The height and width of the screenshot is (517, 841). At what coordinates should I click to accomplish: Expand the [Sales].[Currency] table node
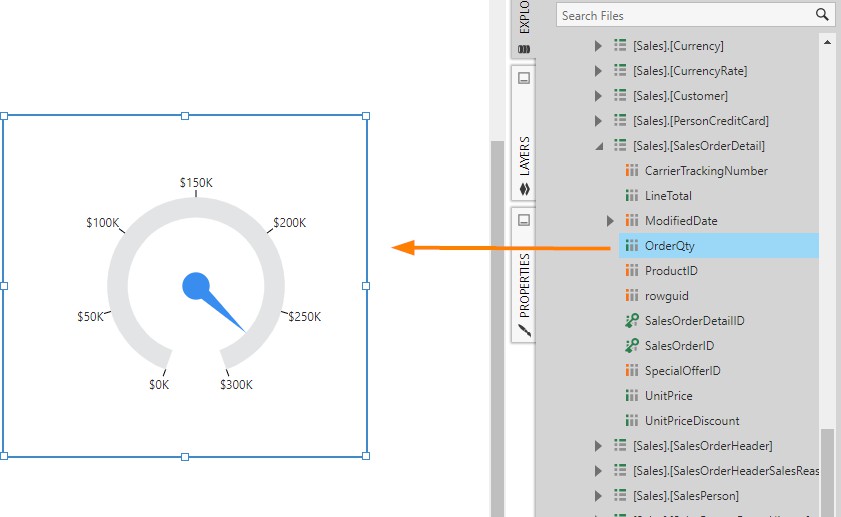point(599,46)
